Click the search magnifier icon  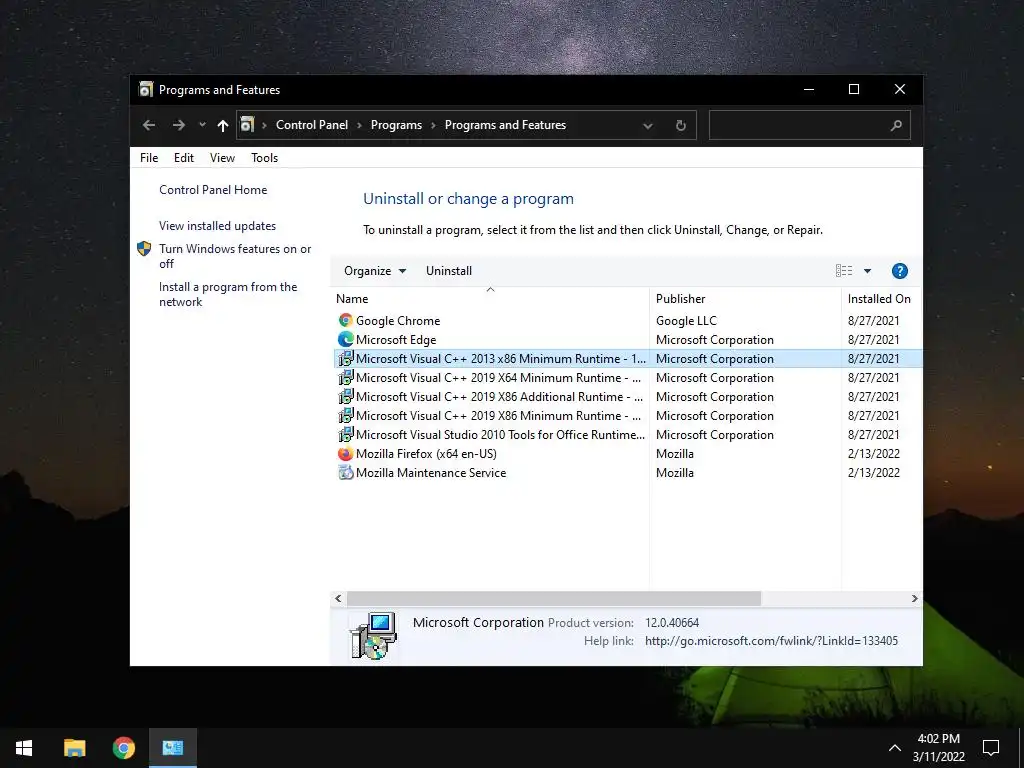896,125
